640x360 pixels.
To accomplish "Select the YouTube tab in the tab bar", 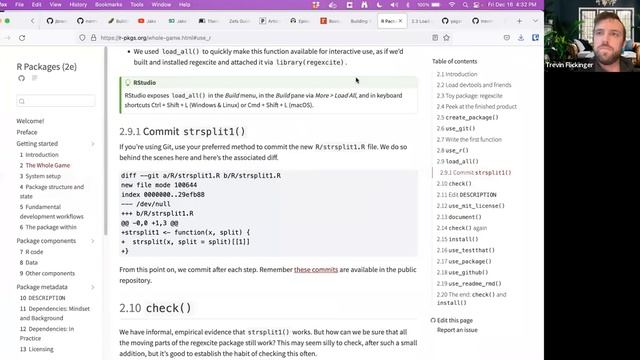I will [x=148, y=21].
